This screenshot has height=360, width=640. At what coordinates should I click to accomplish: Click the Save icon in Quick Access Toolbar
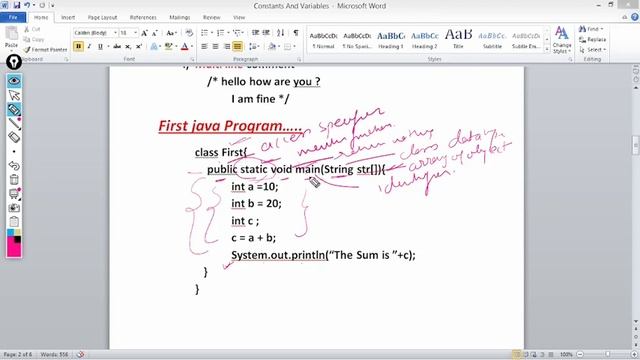point(17,5)
